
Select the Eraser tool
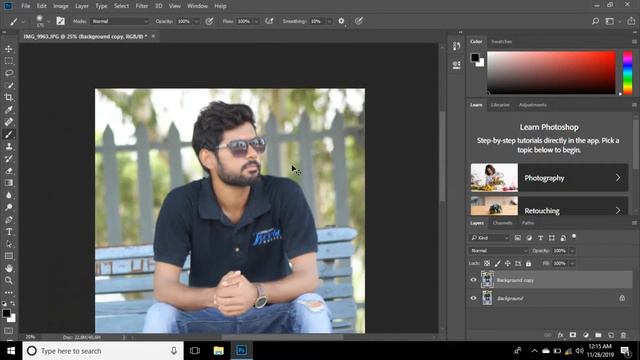[x=9, y=171]
